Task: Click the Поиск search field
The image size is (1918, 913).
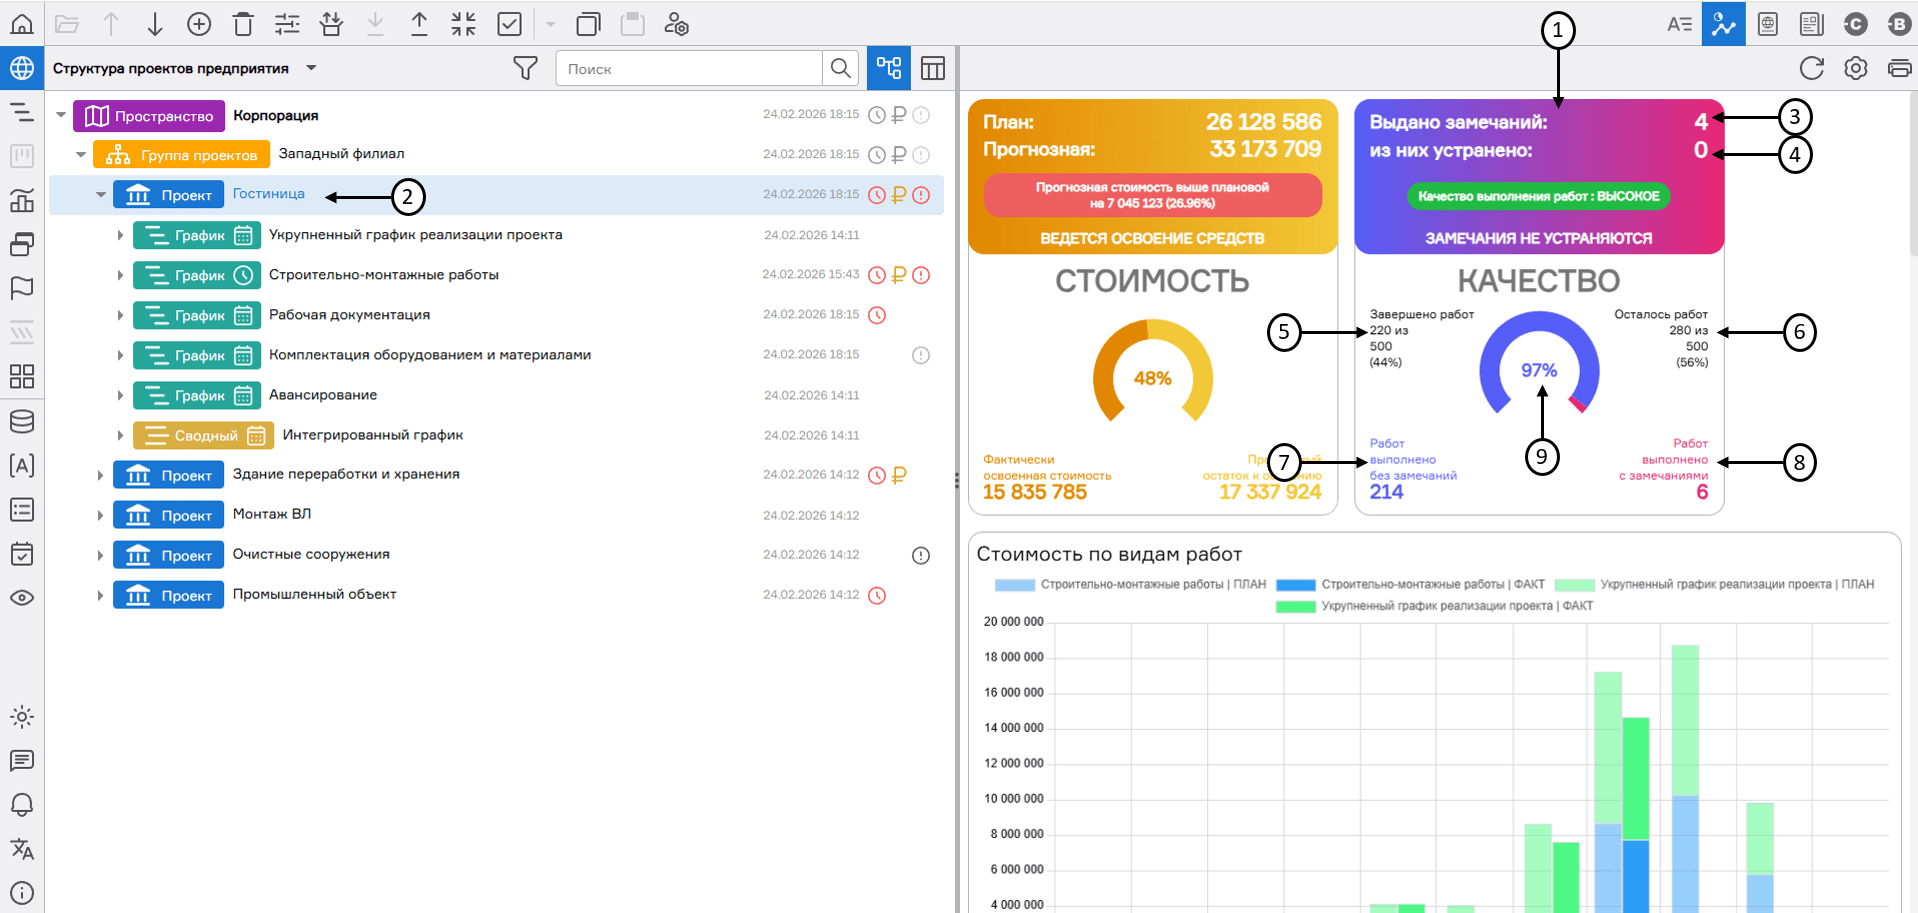Action: pos(689,69)
